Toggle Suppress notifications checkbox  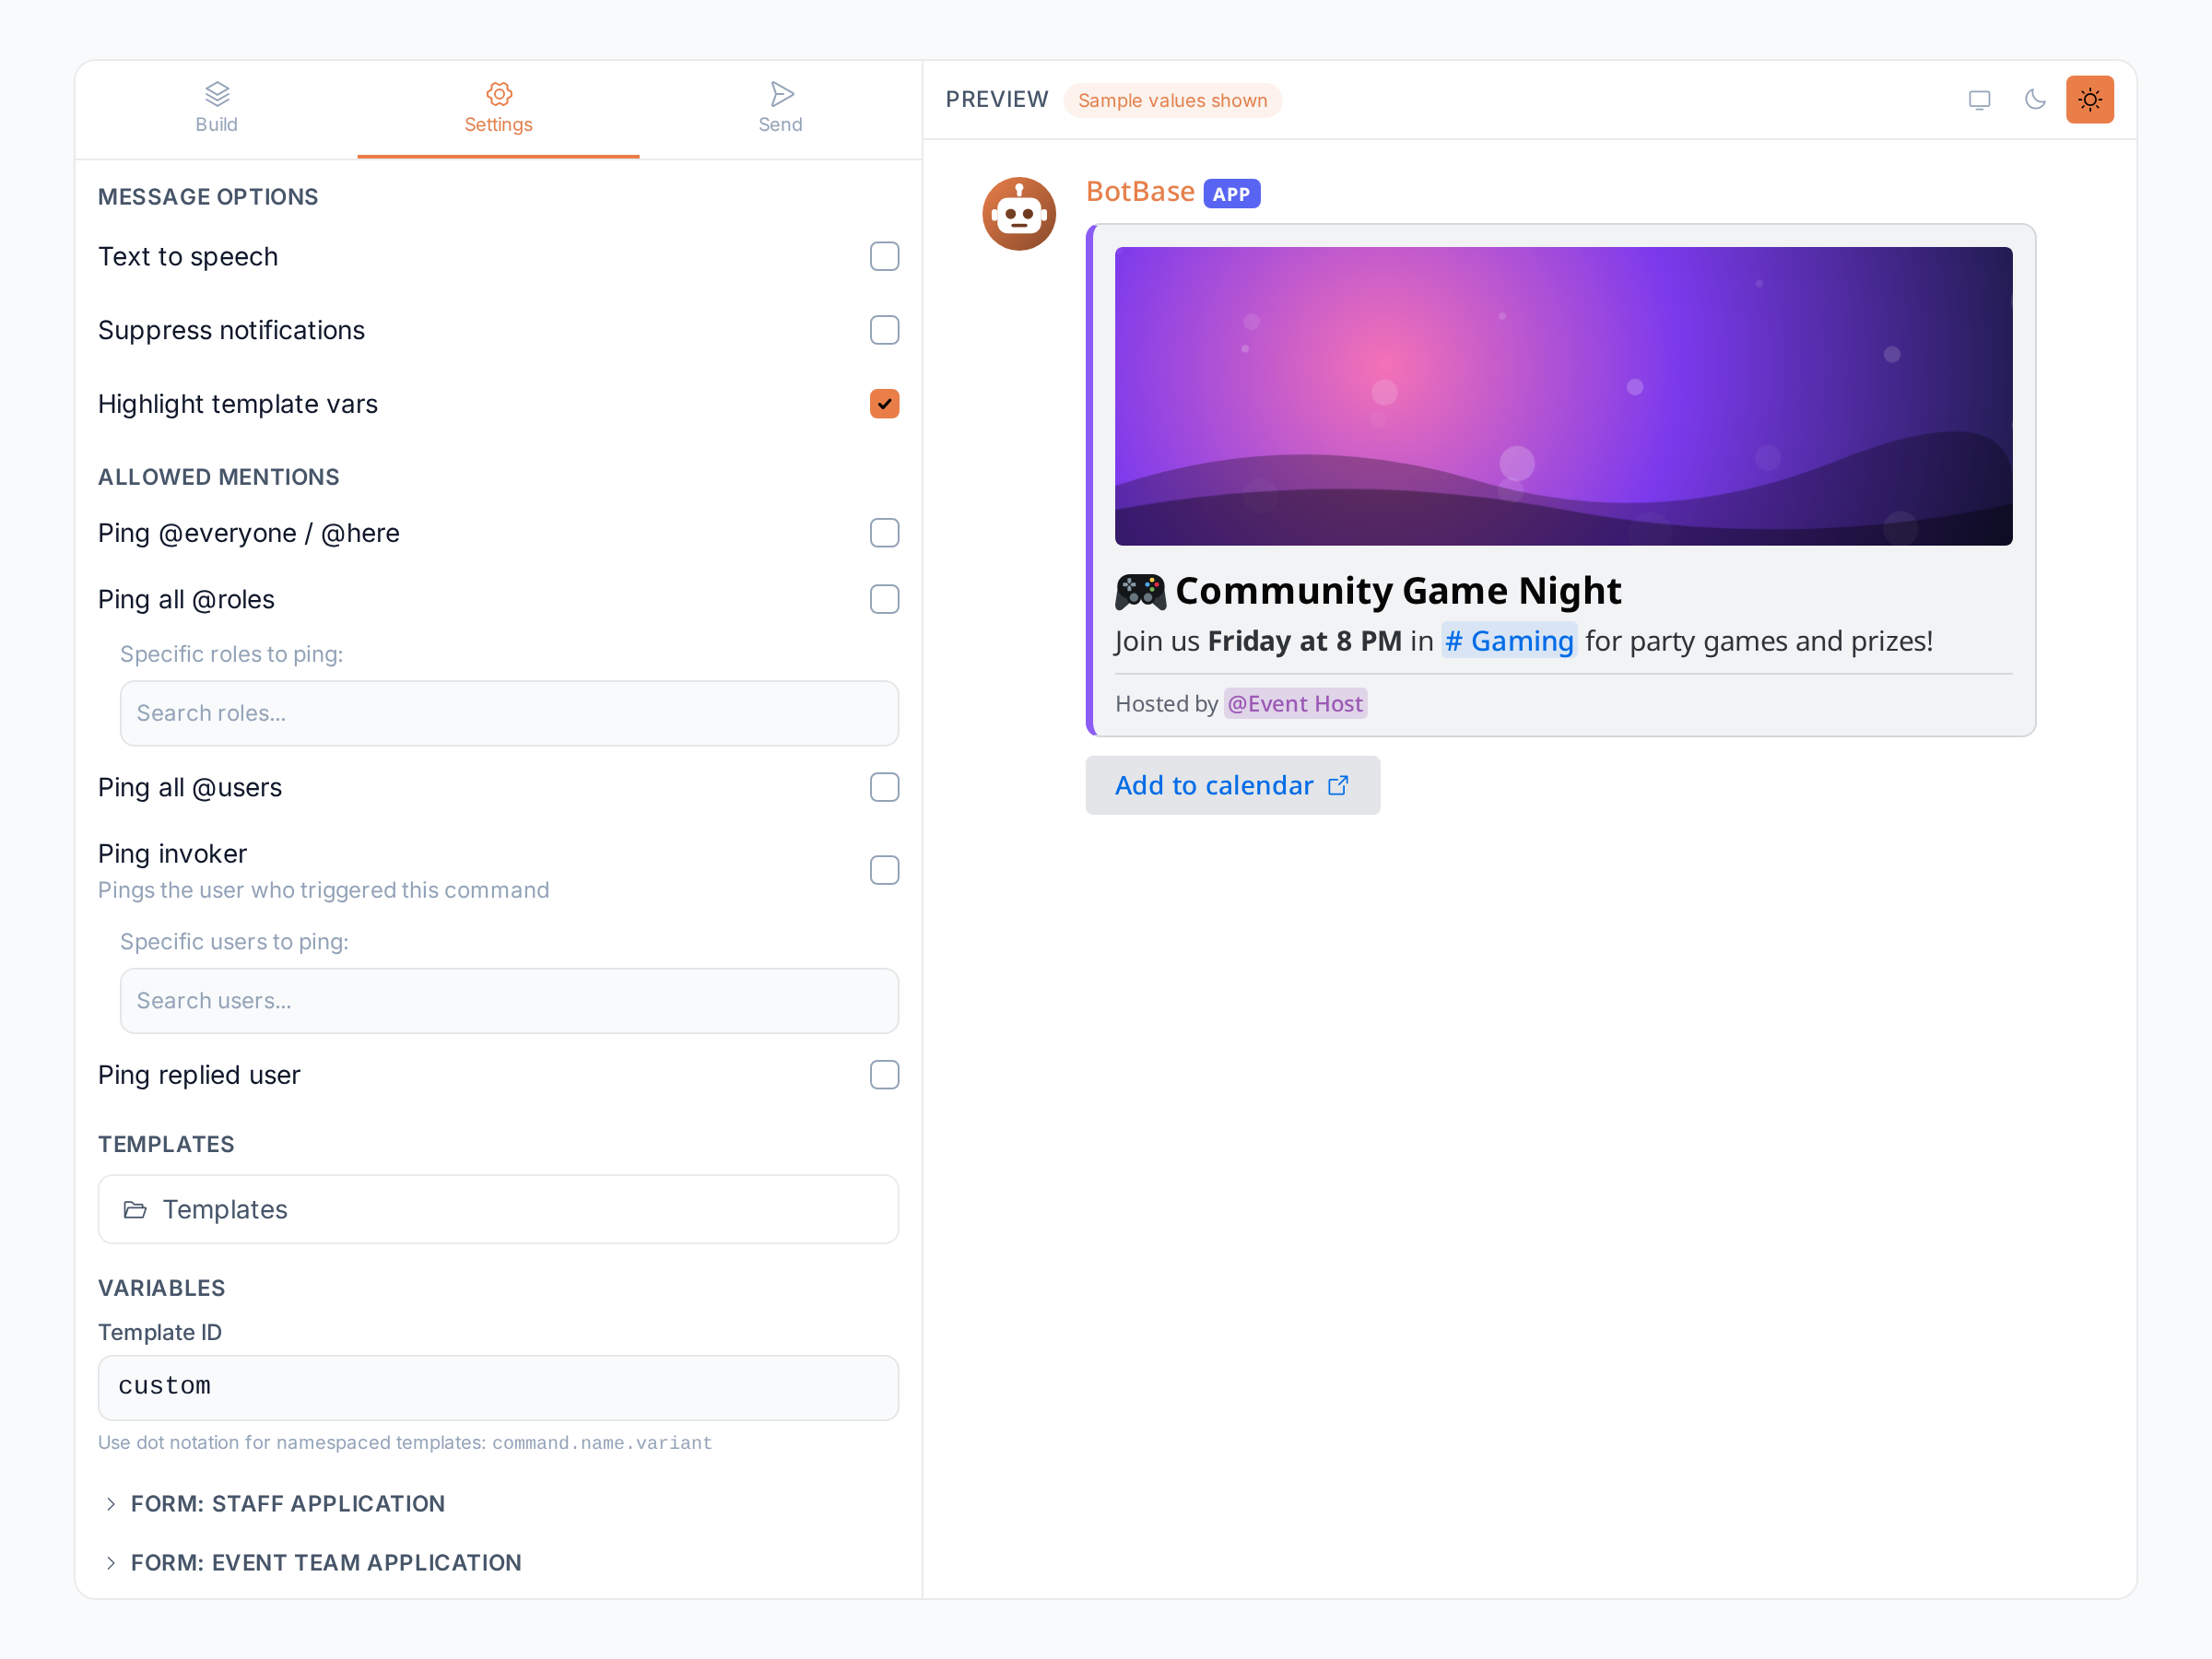(x=884, y=330)
